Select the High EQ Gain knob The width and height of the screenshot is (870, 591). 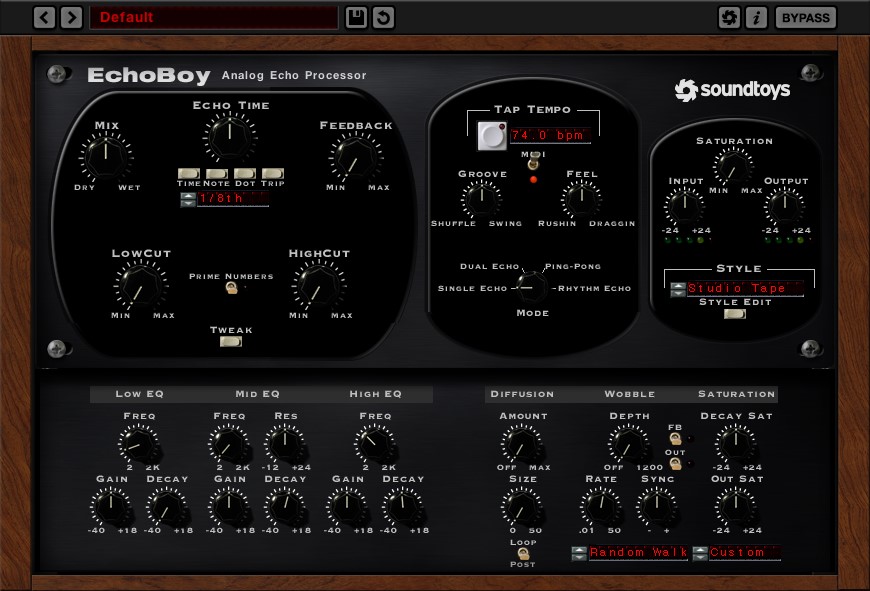pos(347,507)
